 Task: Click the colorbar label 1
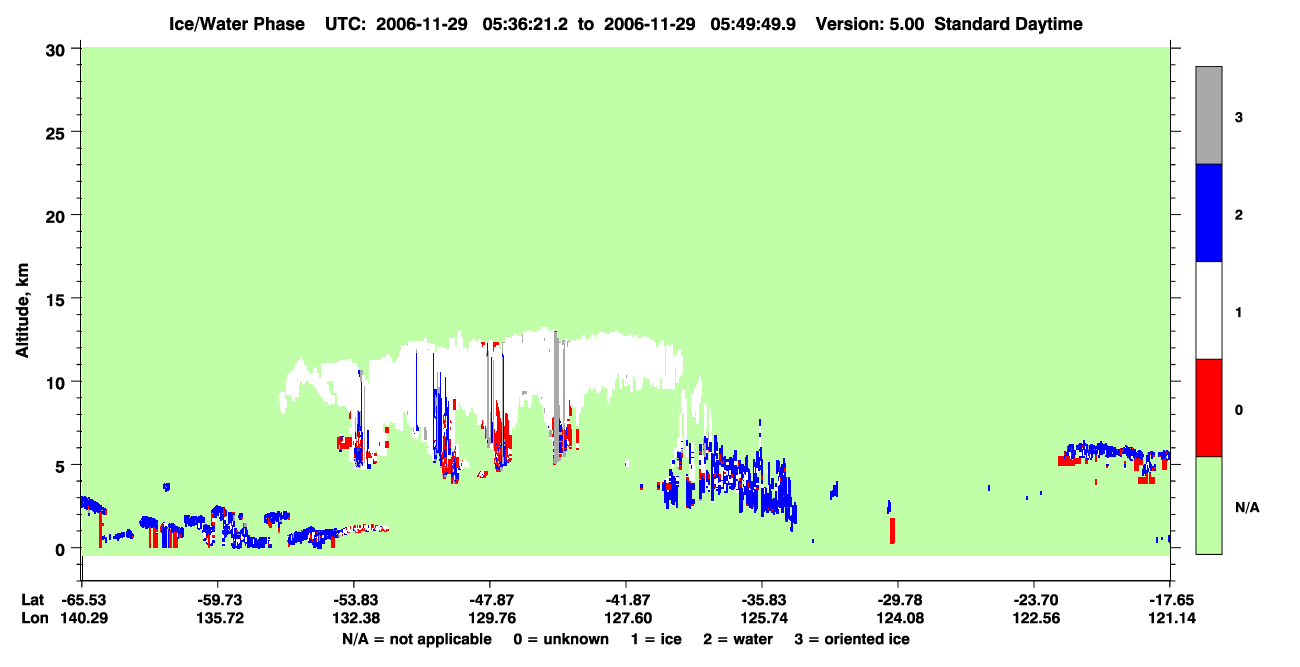click(1239, 312)
